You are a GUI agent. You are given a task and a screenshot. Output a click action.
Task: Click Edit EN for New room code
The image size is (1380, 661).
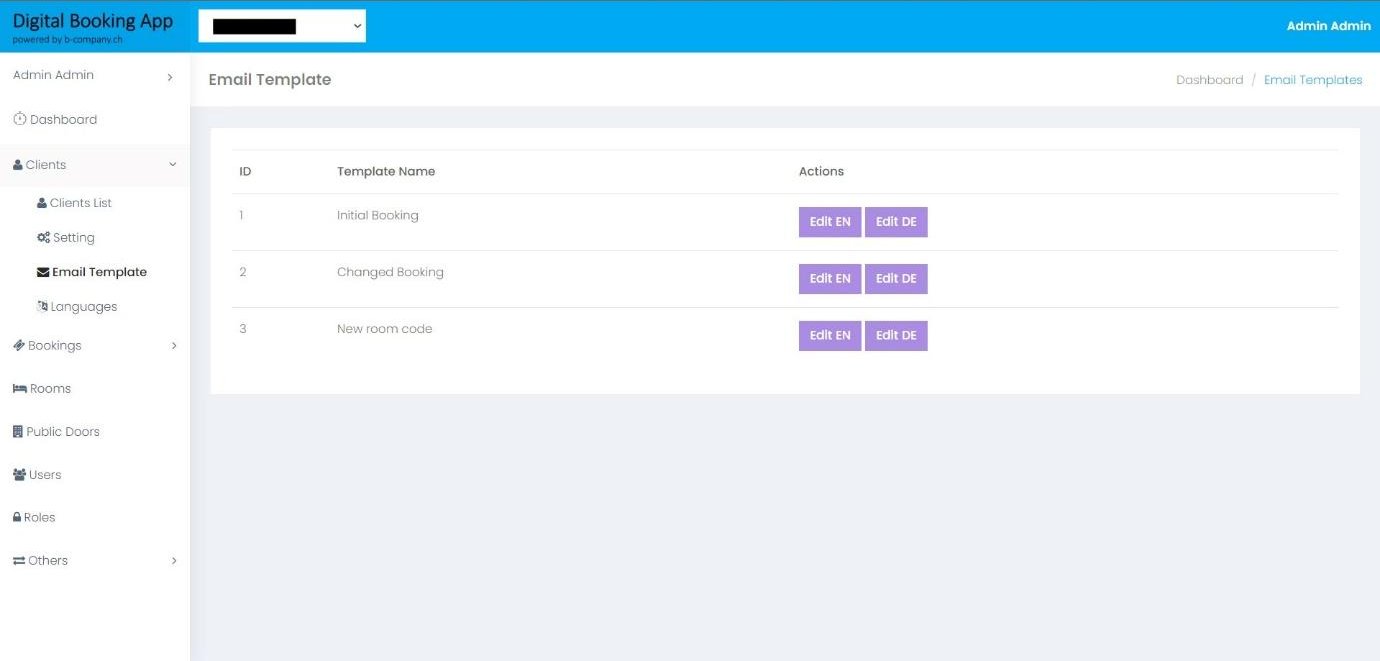(x=830, y=336)
